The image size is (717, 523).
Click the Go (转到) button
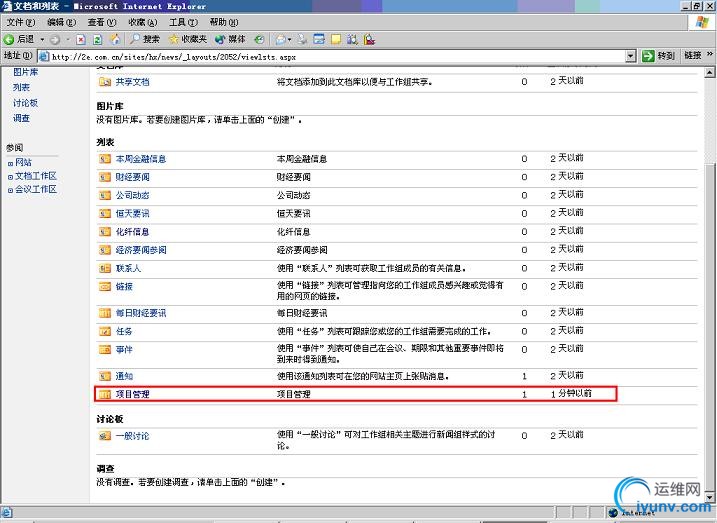point(658,56)
